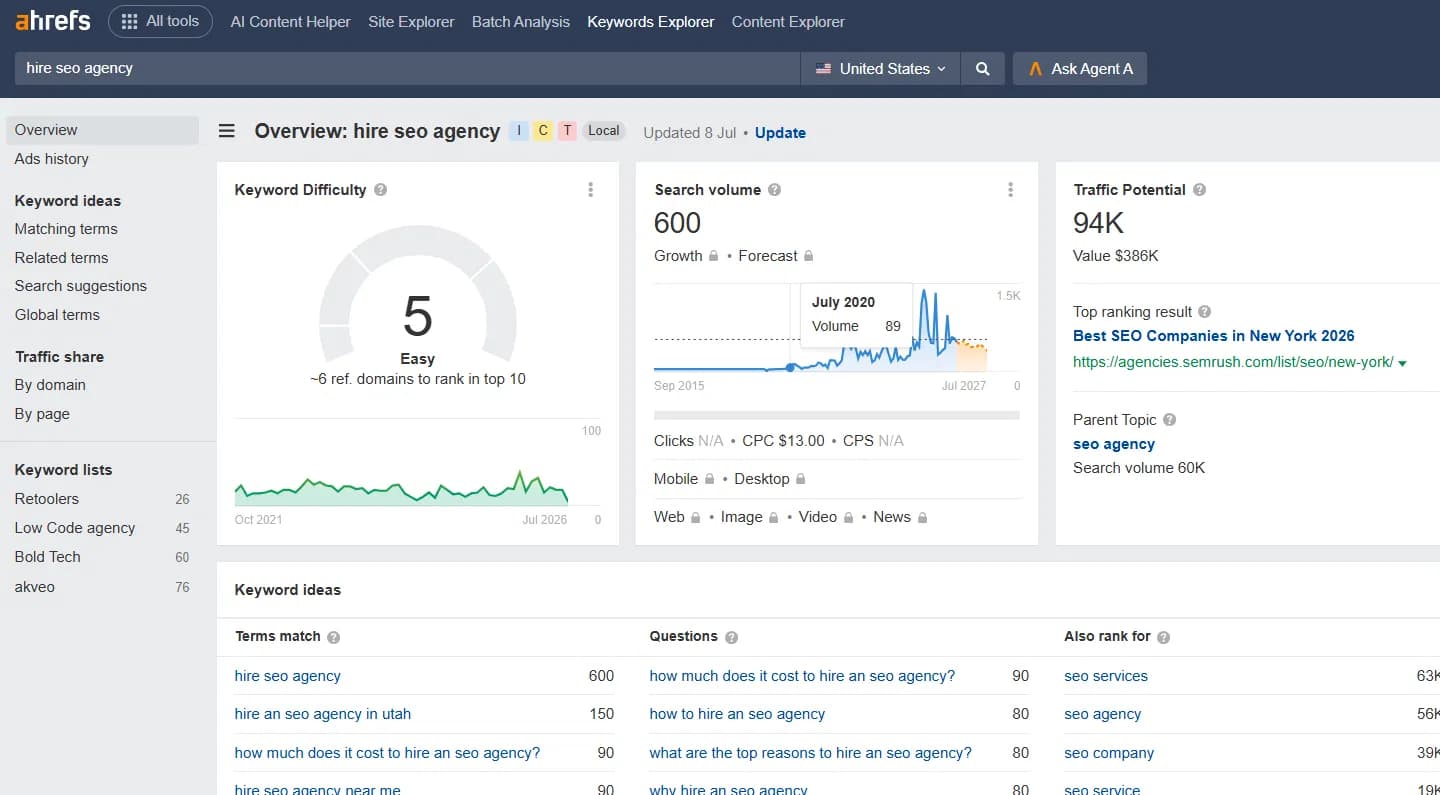Image resolution: width=1440 pixels, height=795 pixels.
Task: Click the lock icon beside News
Action: [x=922, y=518]
